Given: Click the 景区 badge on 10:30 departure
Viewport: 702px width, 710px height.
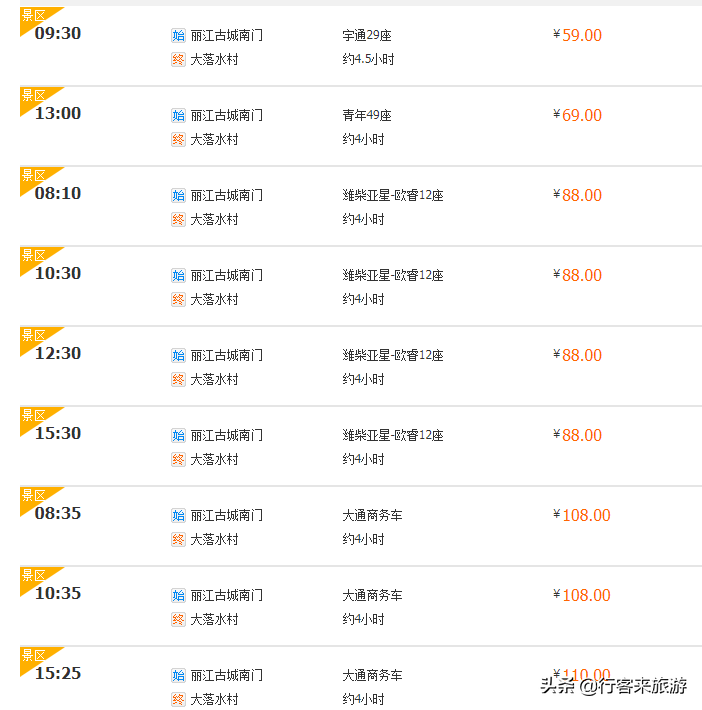Looking at the screenshot, I should tap(34, 256).
